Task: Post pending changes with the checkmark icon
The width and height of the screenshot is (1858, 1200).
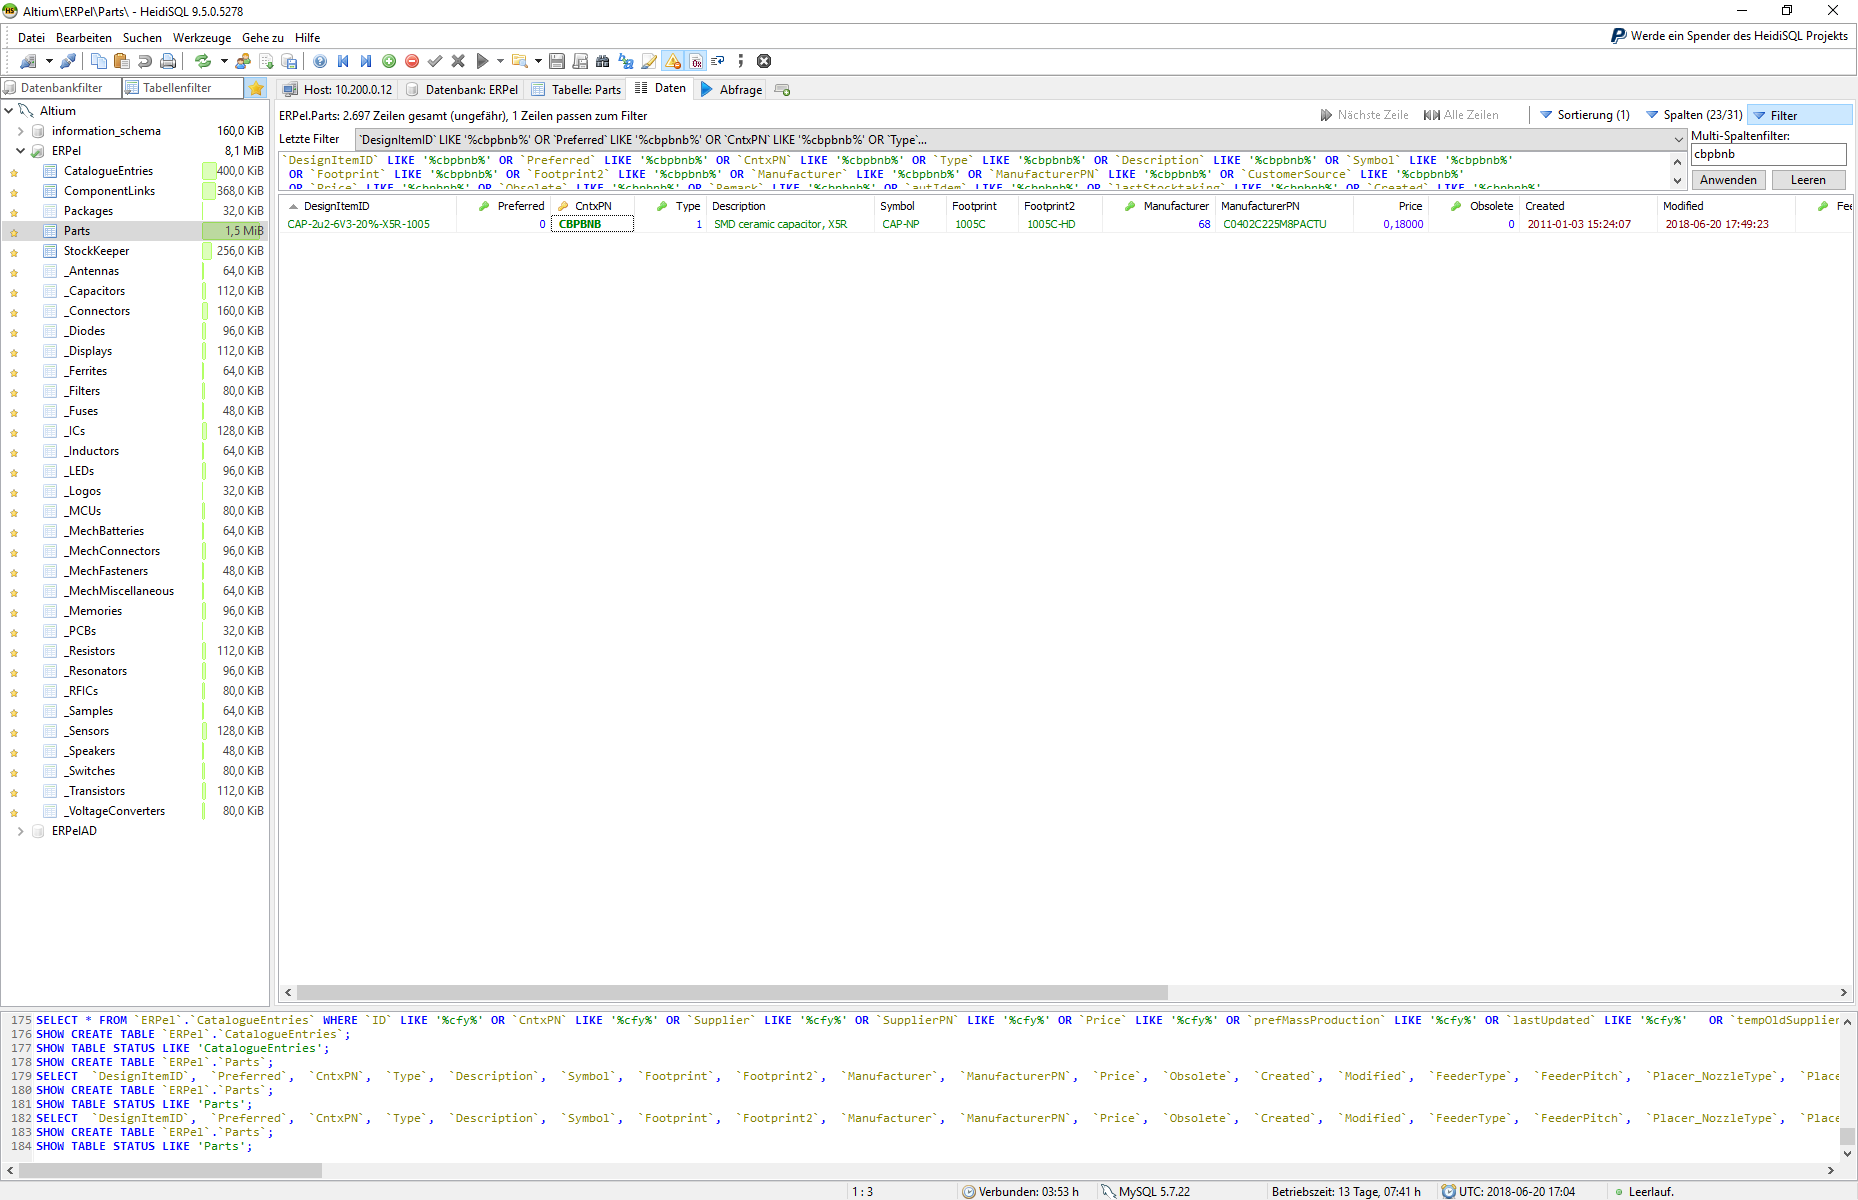Action: (x=435, y=61)
